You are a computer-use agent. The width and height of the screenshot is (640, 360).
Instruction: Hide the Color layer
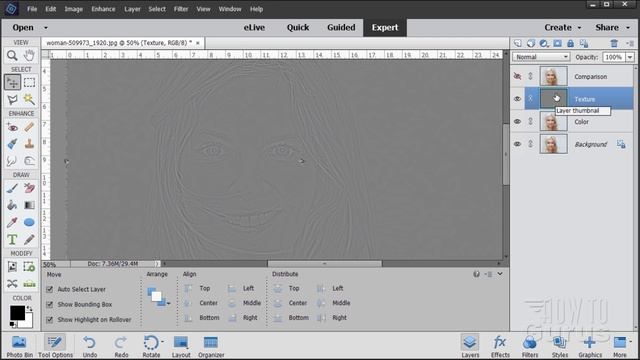click(x=517, y=121)
